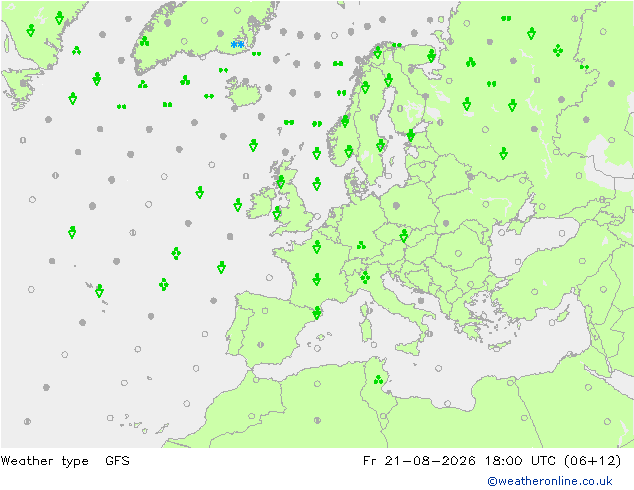The height and width of the screenshot is (490, 634).
Task: Click the gray dot in the southern Adriatic Sea
Action: click(421, 301)
